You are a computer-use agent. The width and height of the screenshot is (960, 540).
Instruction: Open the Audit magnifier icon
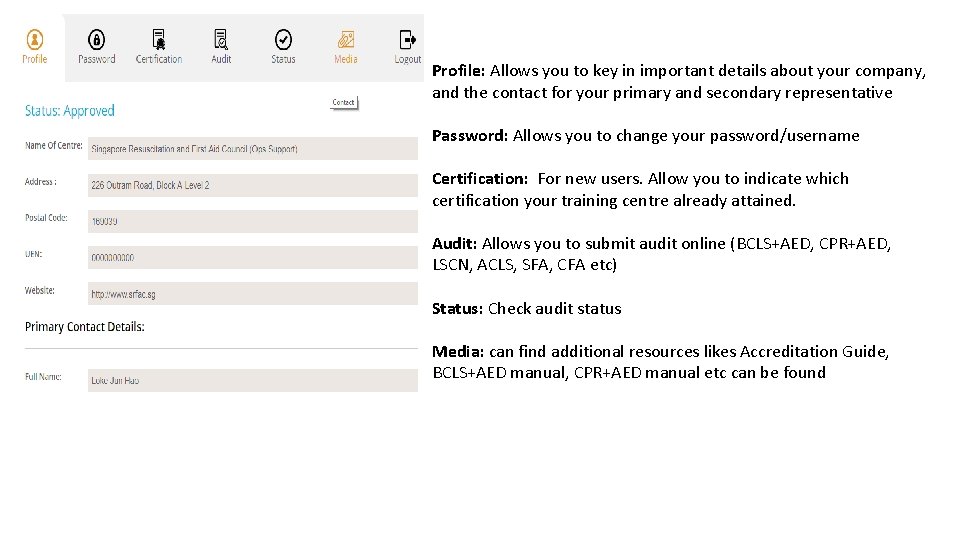tap(221, 40)
